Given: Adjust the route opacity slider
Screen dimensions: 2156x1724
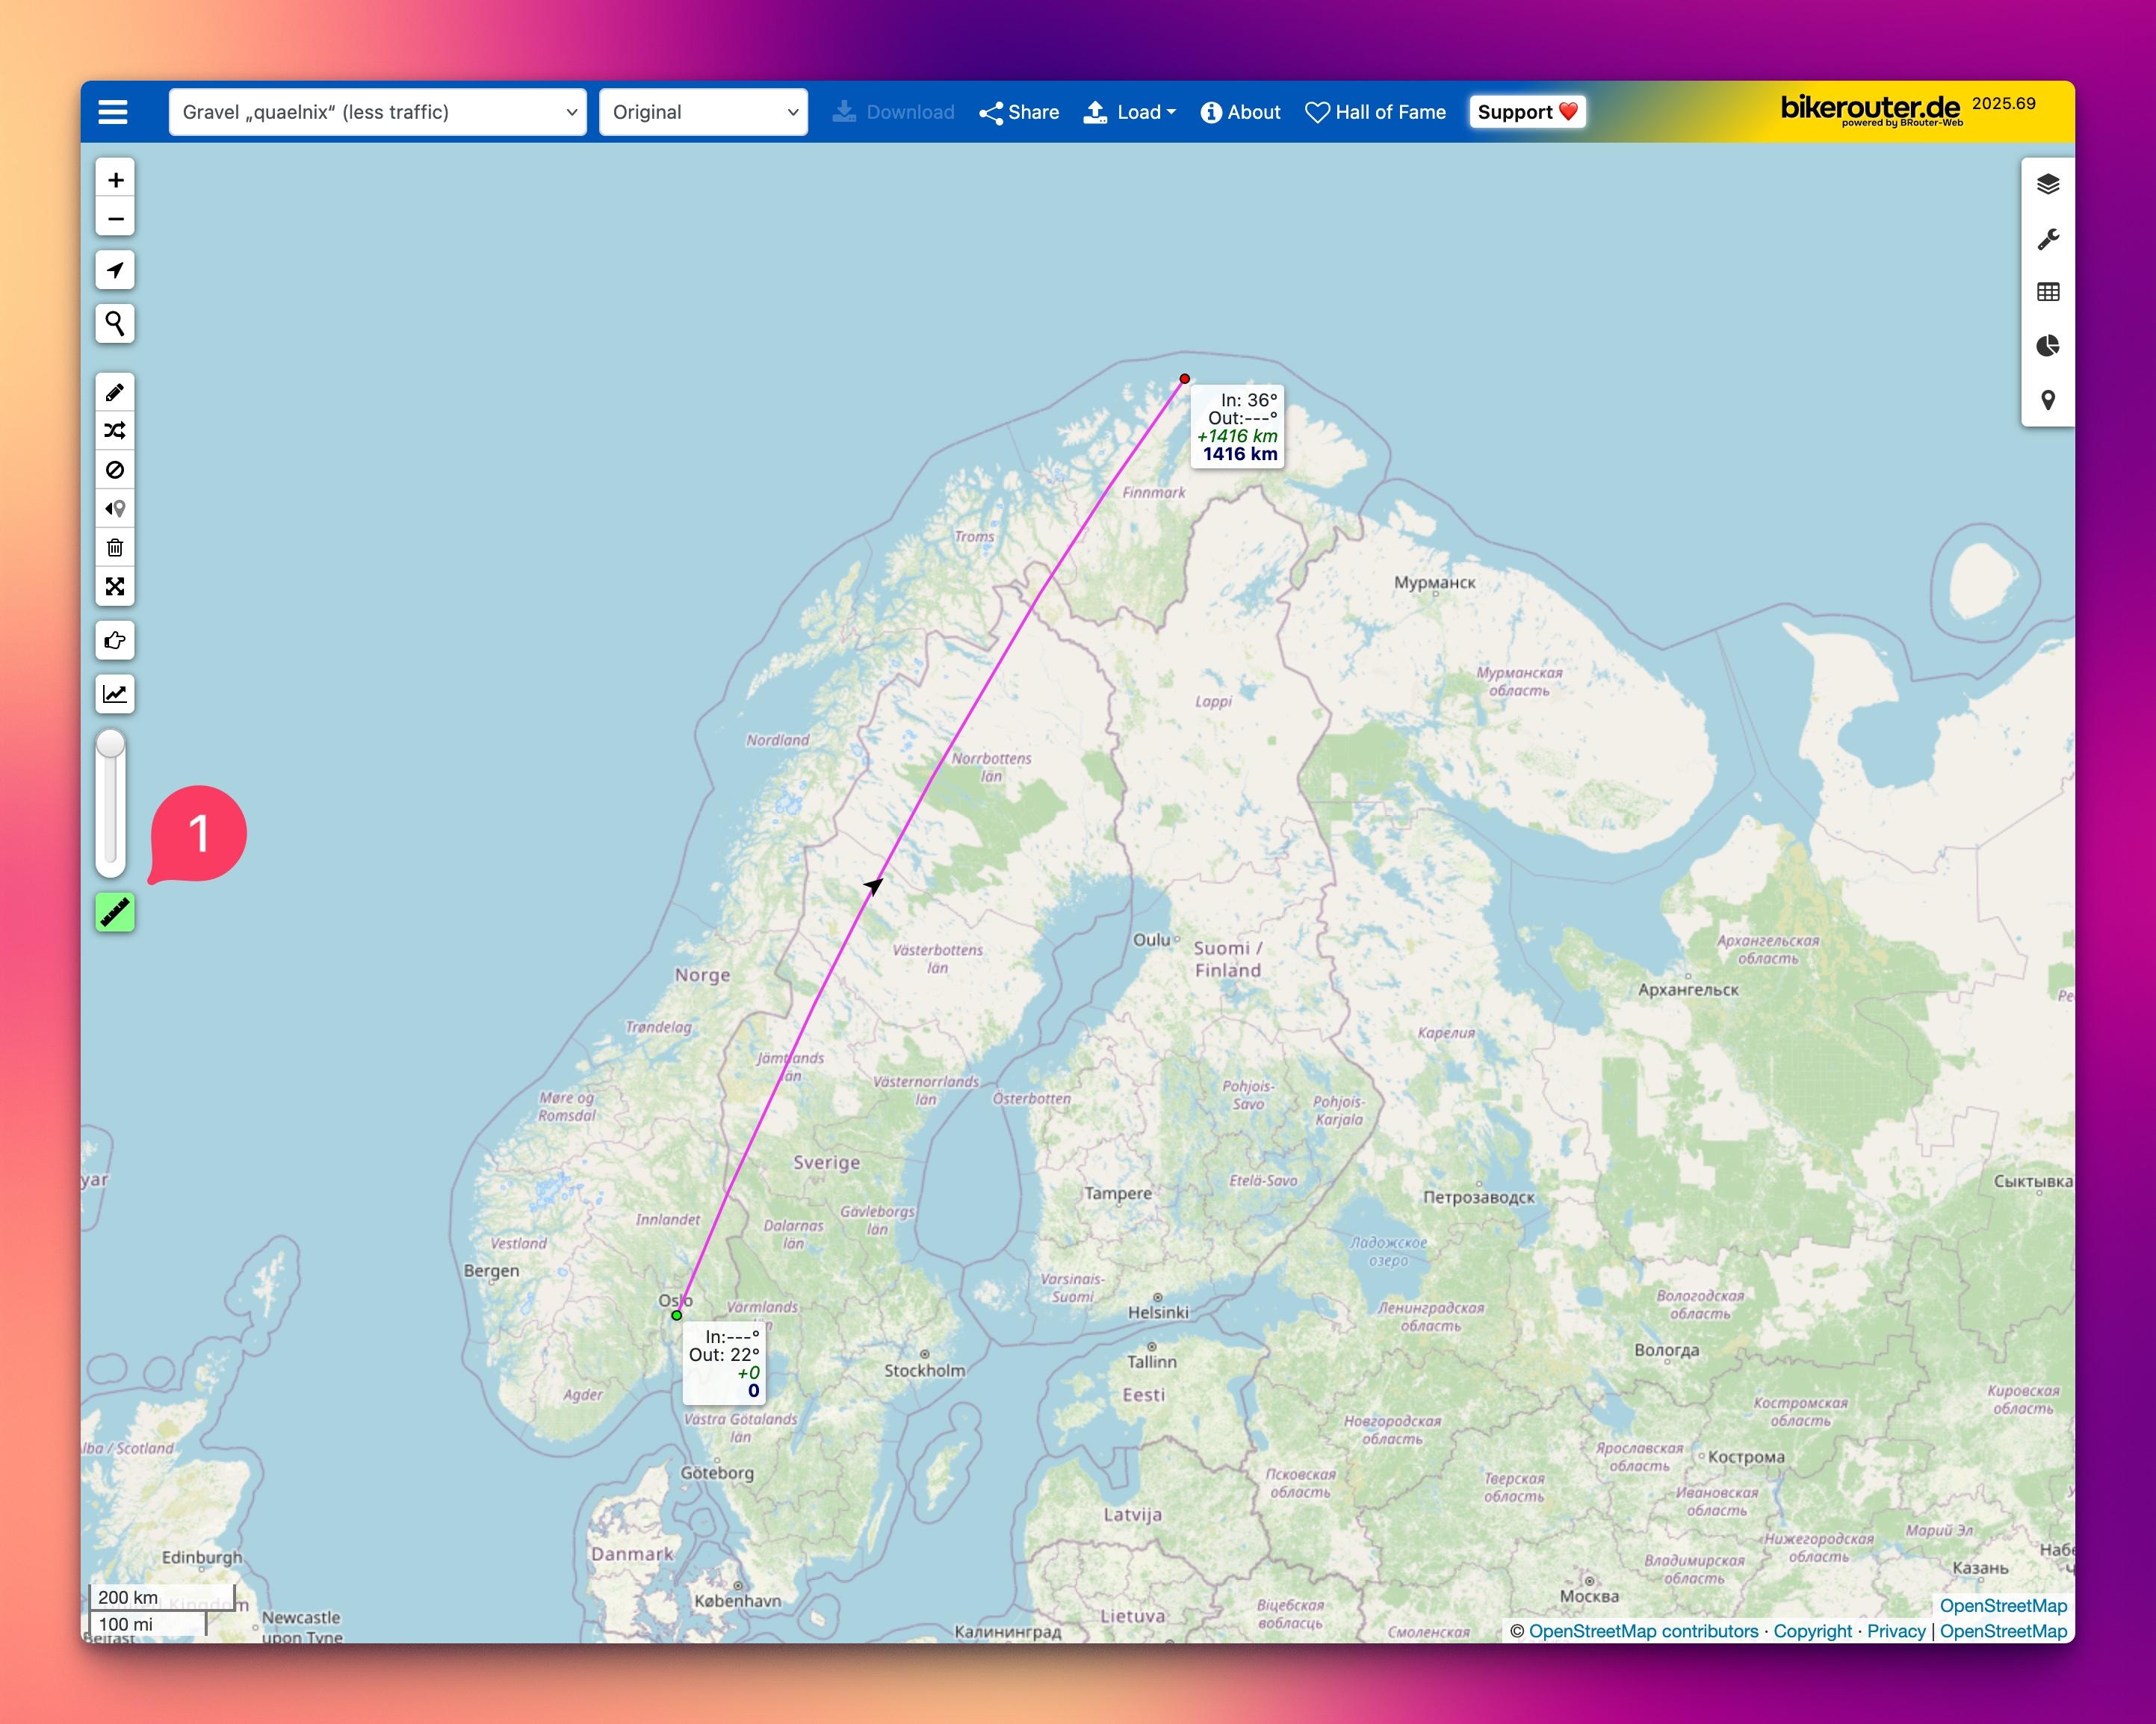Looking at the screenshot, I should (x=111, y=802).
